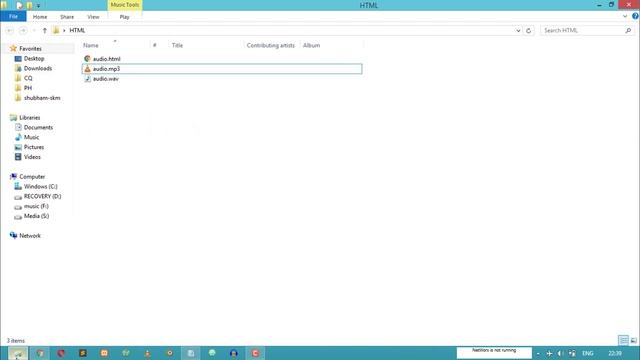The image size is (640, 360).
Task: Switch to Large icons view in status bar
Action: [x=633, y=340]
